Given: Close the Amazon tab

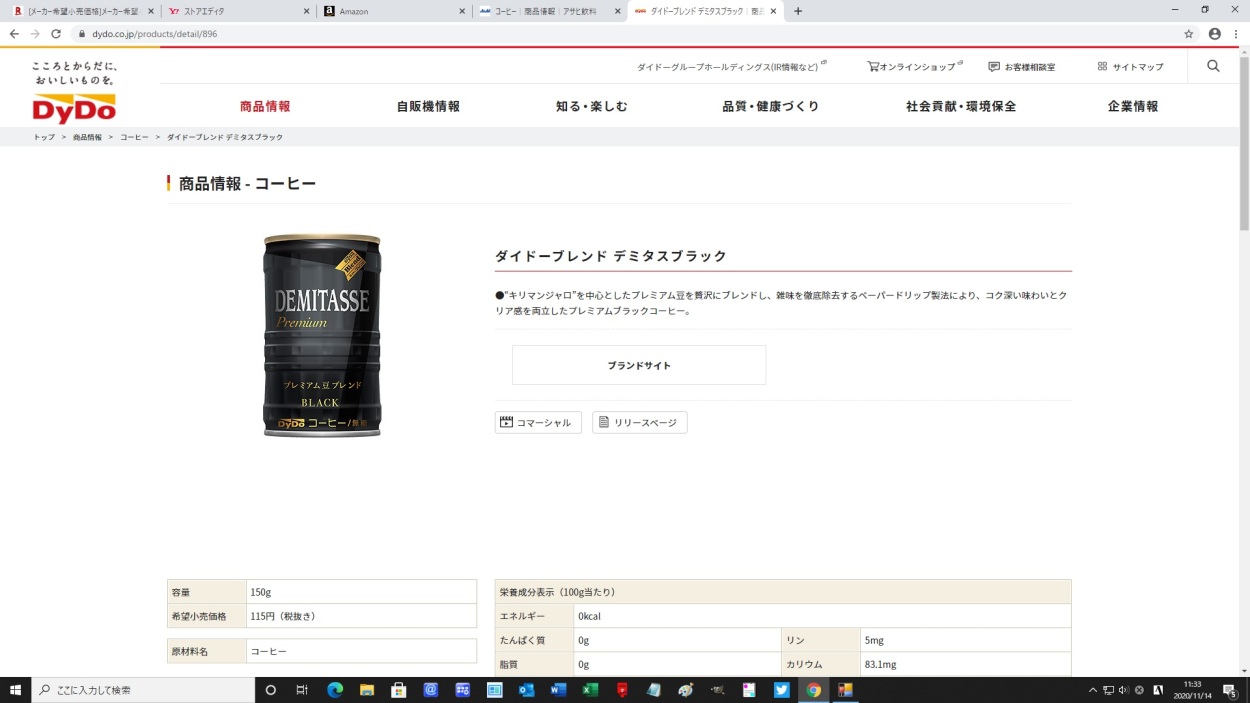Looking at the screenshot, I should coord(462,11).
